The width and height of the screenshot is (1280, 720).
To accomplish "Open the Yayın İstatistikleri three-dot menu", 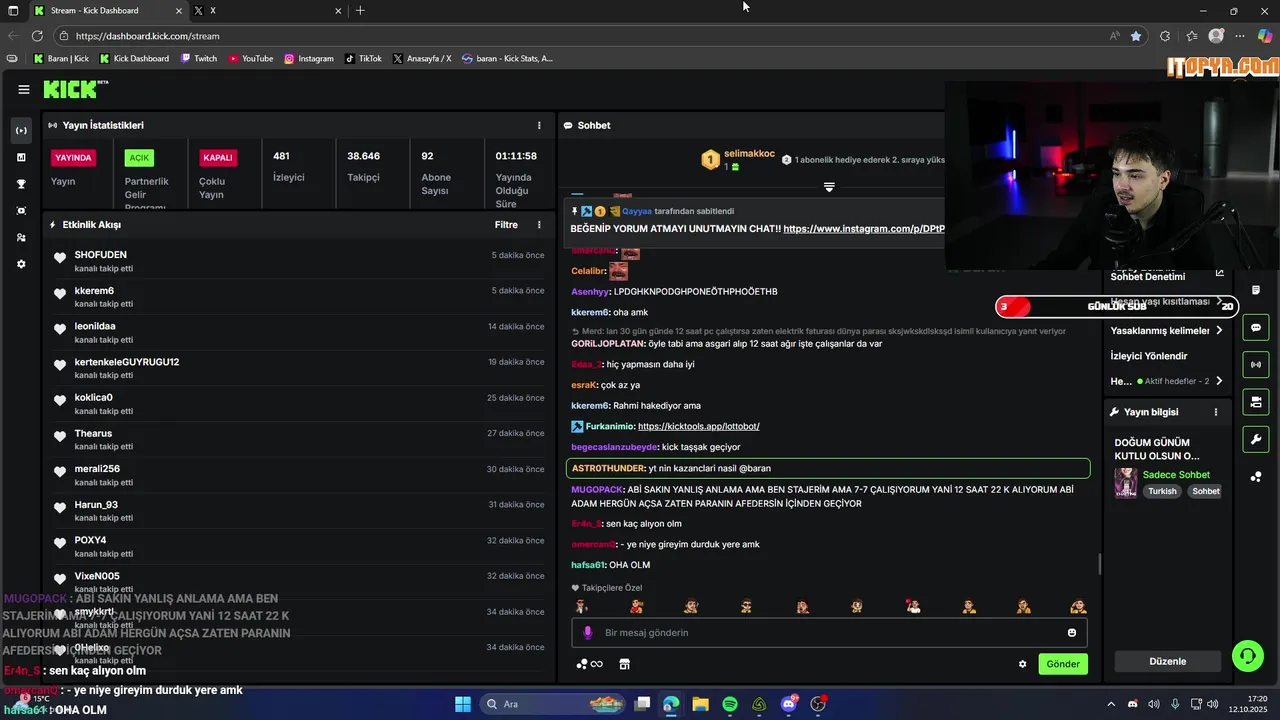I will point(539,125).
